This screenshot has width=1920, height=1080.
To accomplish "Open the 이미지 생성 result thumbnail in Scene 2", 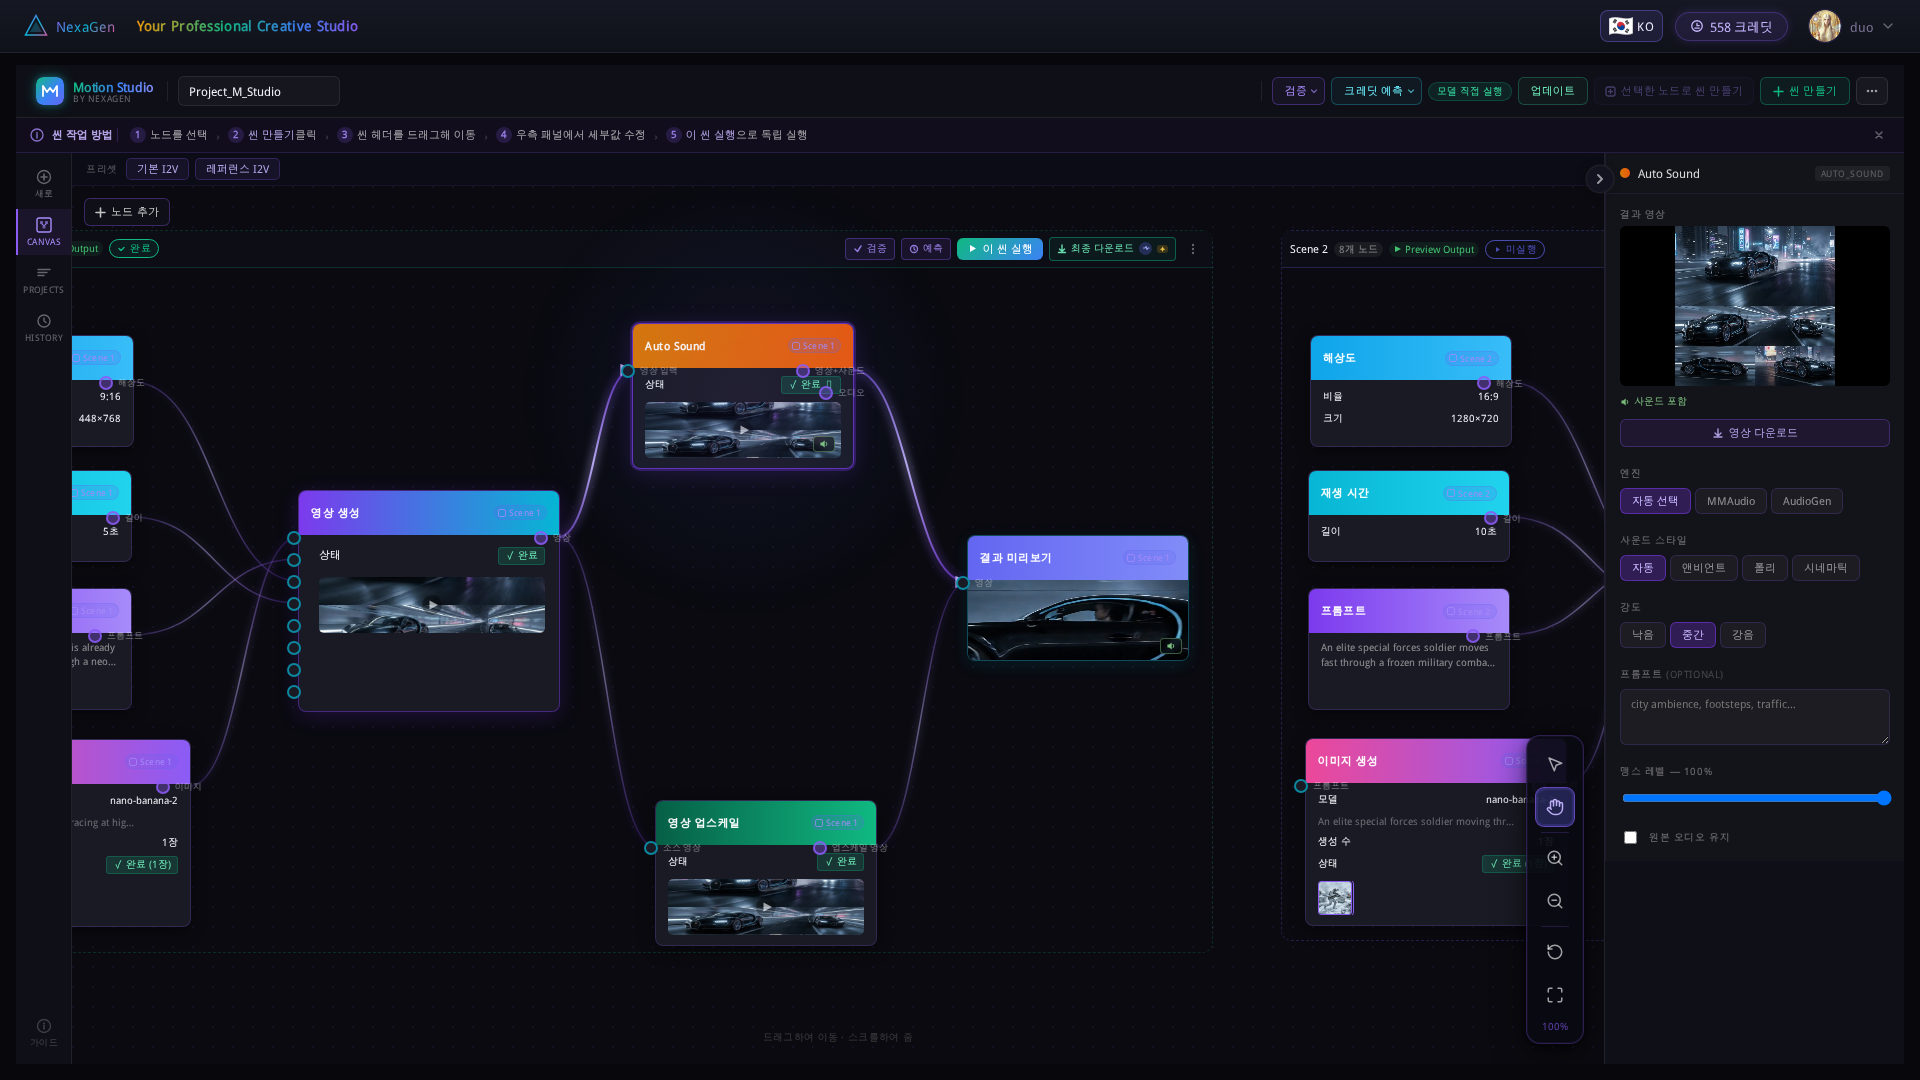I will [x=1336, y=898].
